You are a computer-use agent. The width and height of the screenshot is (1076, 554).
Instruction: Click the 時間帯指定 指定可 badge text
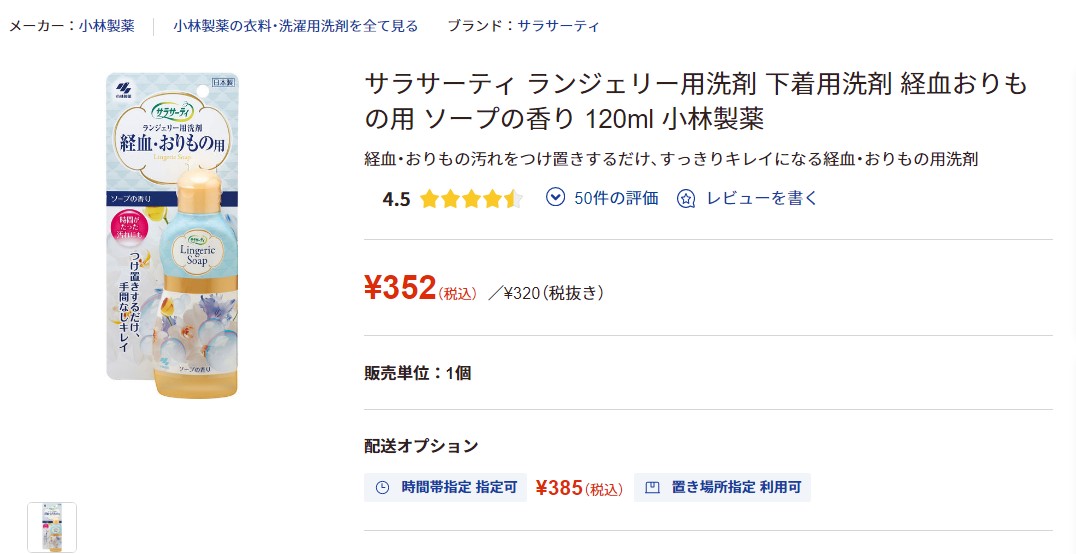459,488
